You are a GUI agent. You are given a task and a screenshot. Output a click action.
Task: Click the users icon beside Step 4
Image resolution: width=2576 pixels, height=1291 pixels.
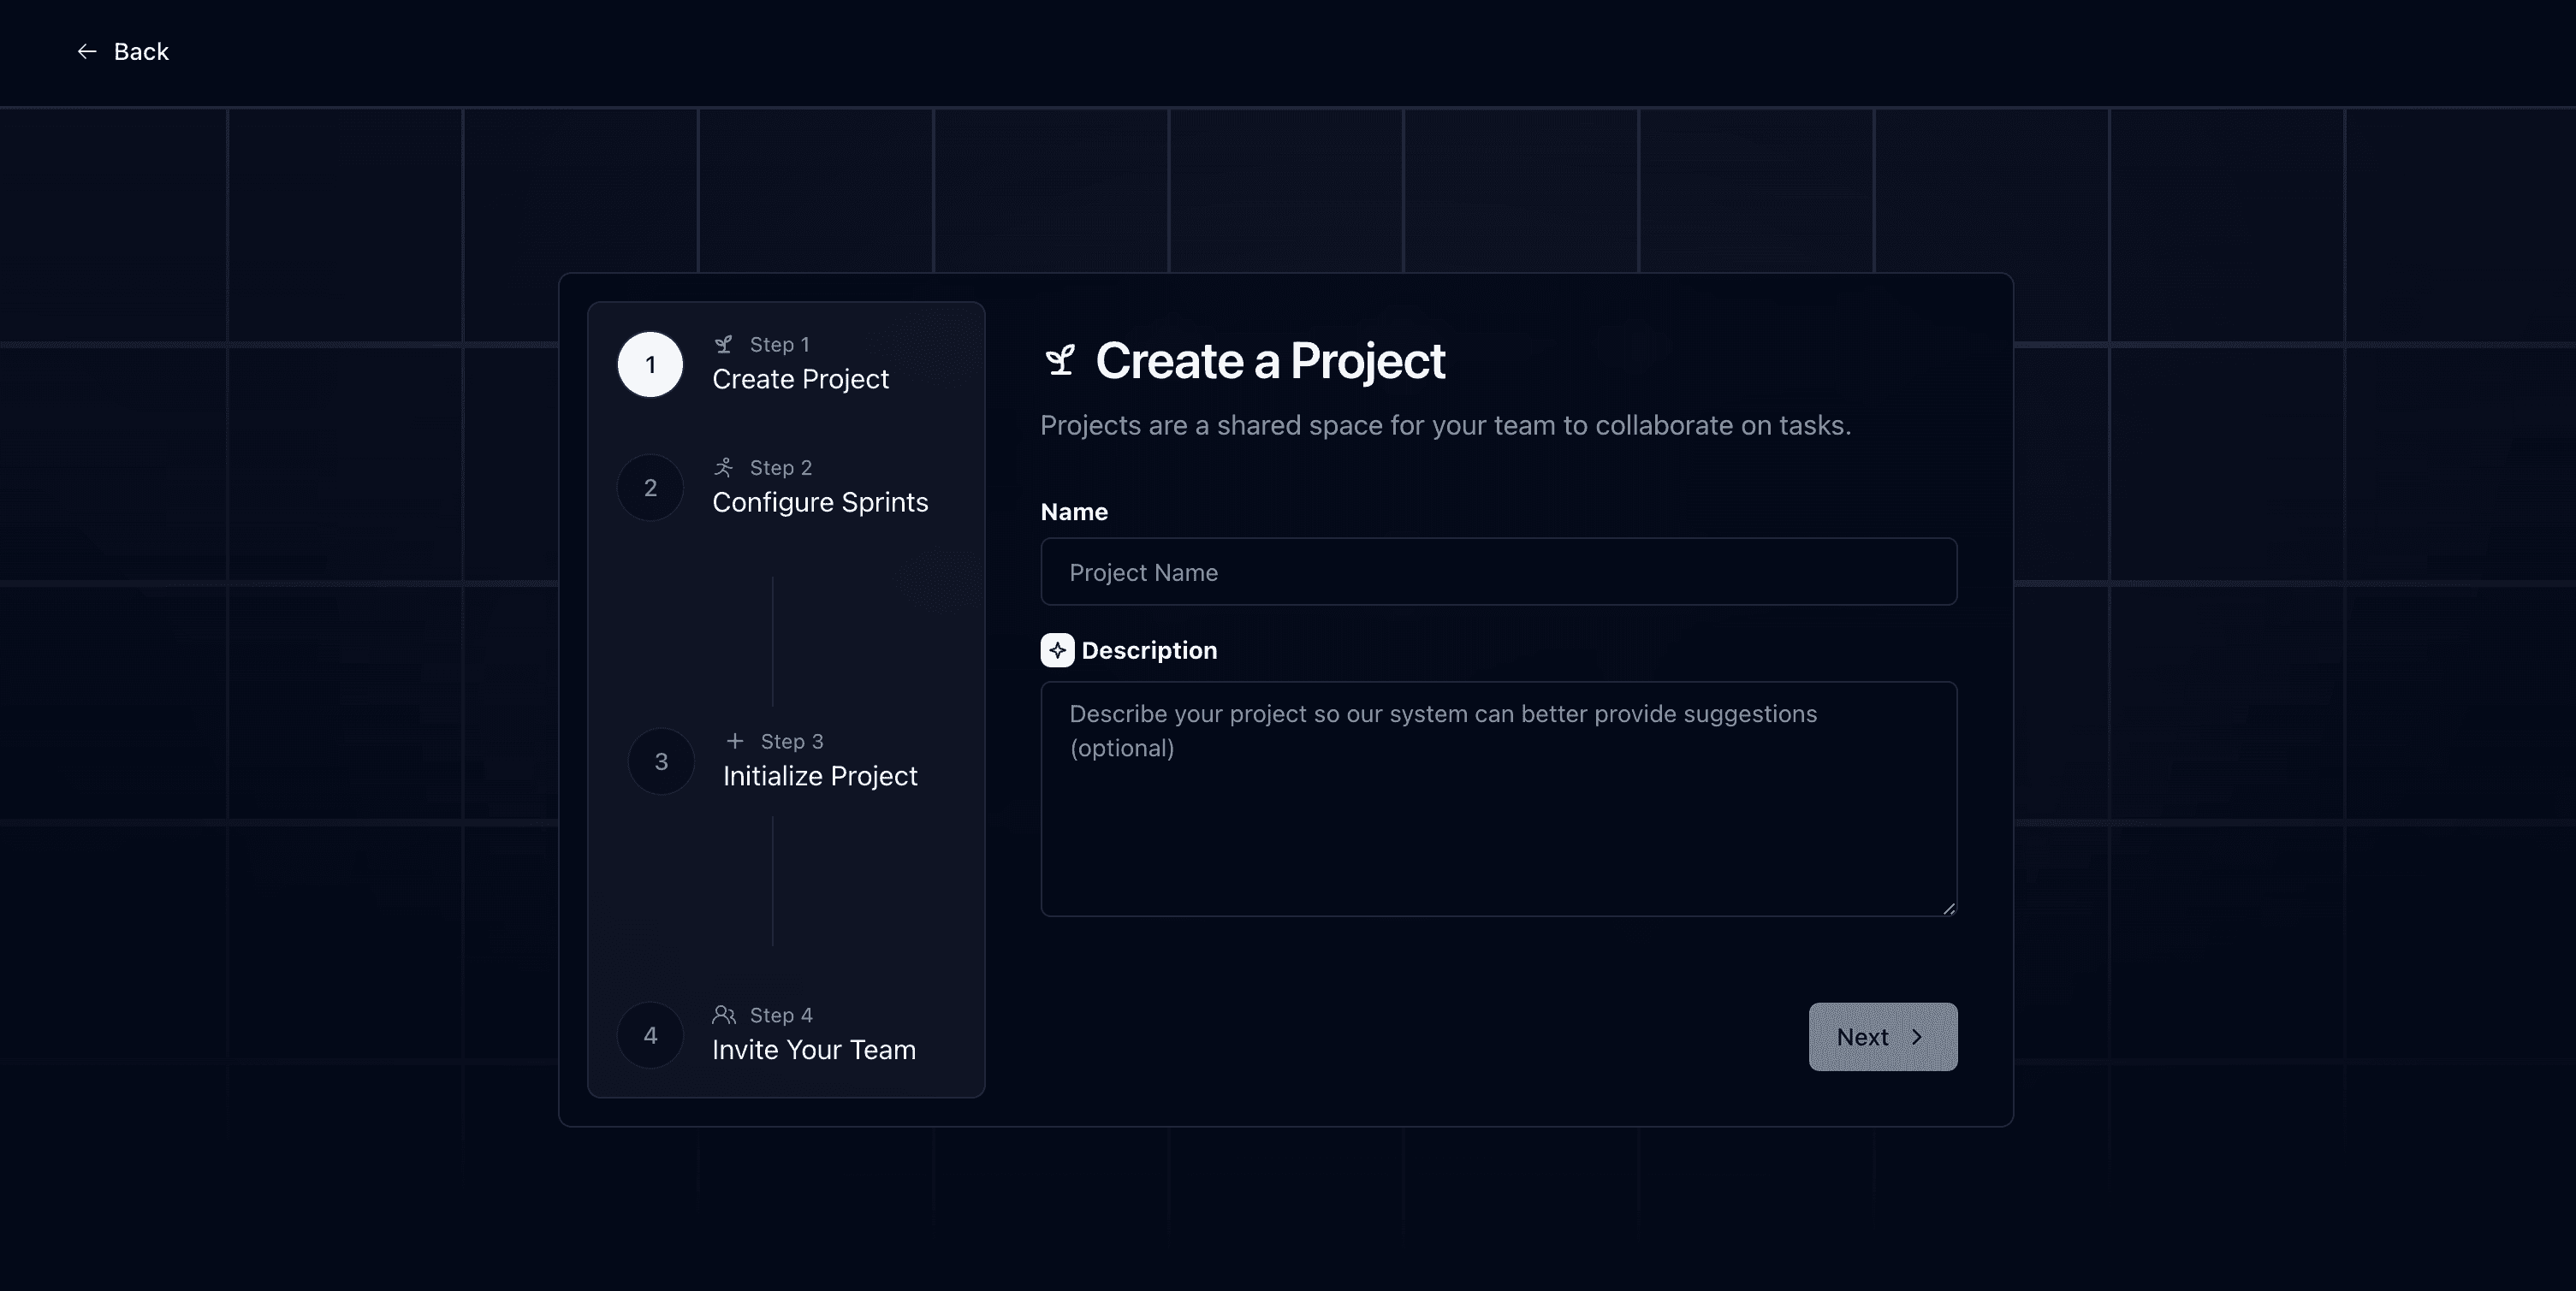724,1015
